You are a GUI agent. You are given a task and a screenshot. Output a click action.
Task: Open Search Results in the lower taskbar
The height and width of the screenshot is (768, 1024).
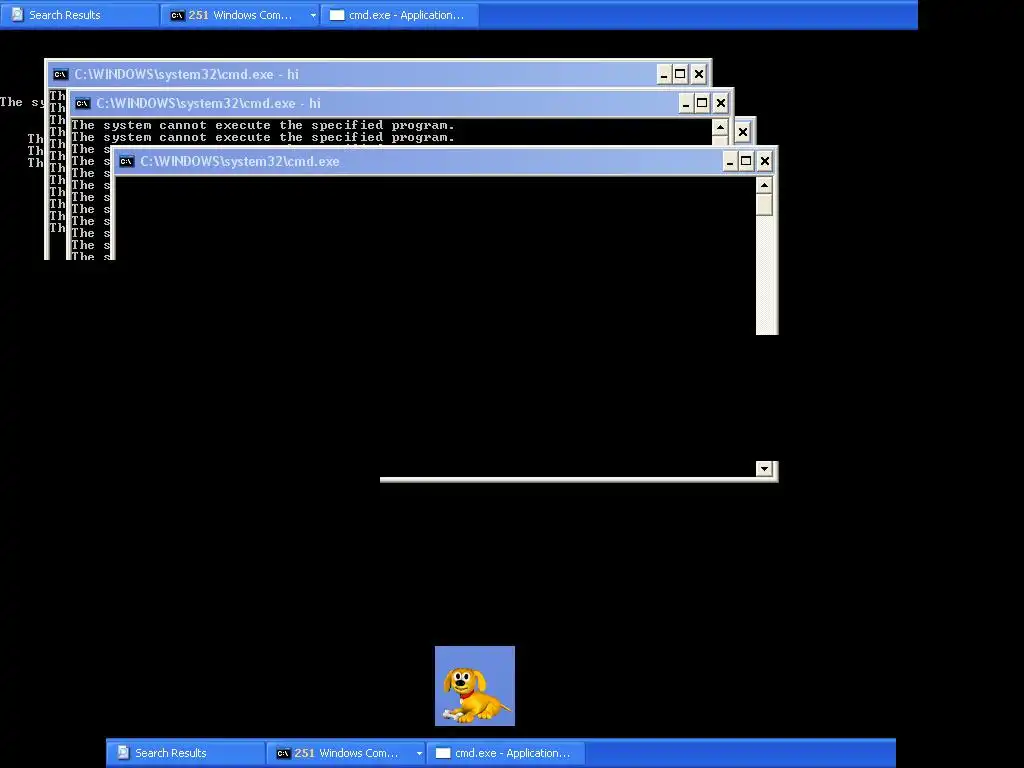pos(186,753)
